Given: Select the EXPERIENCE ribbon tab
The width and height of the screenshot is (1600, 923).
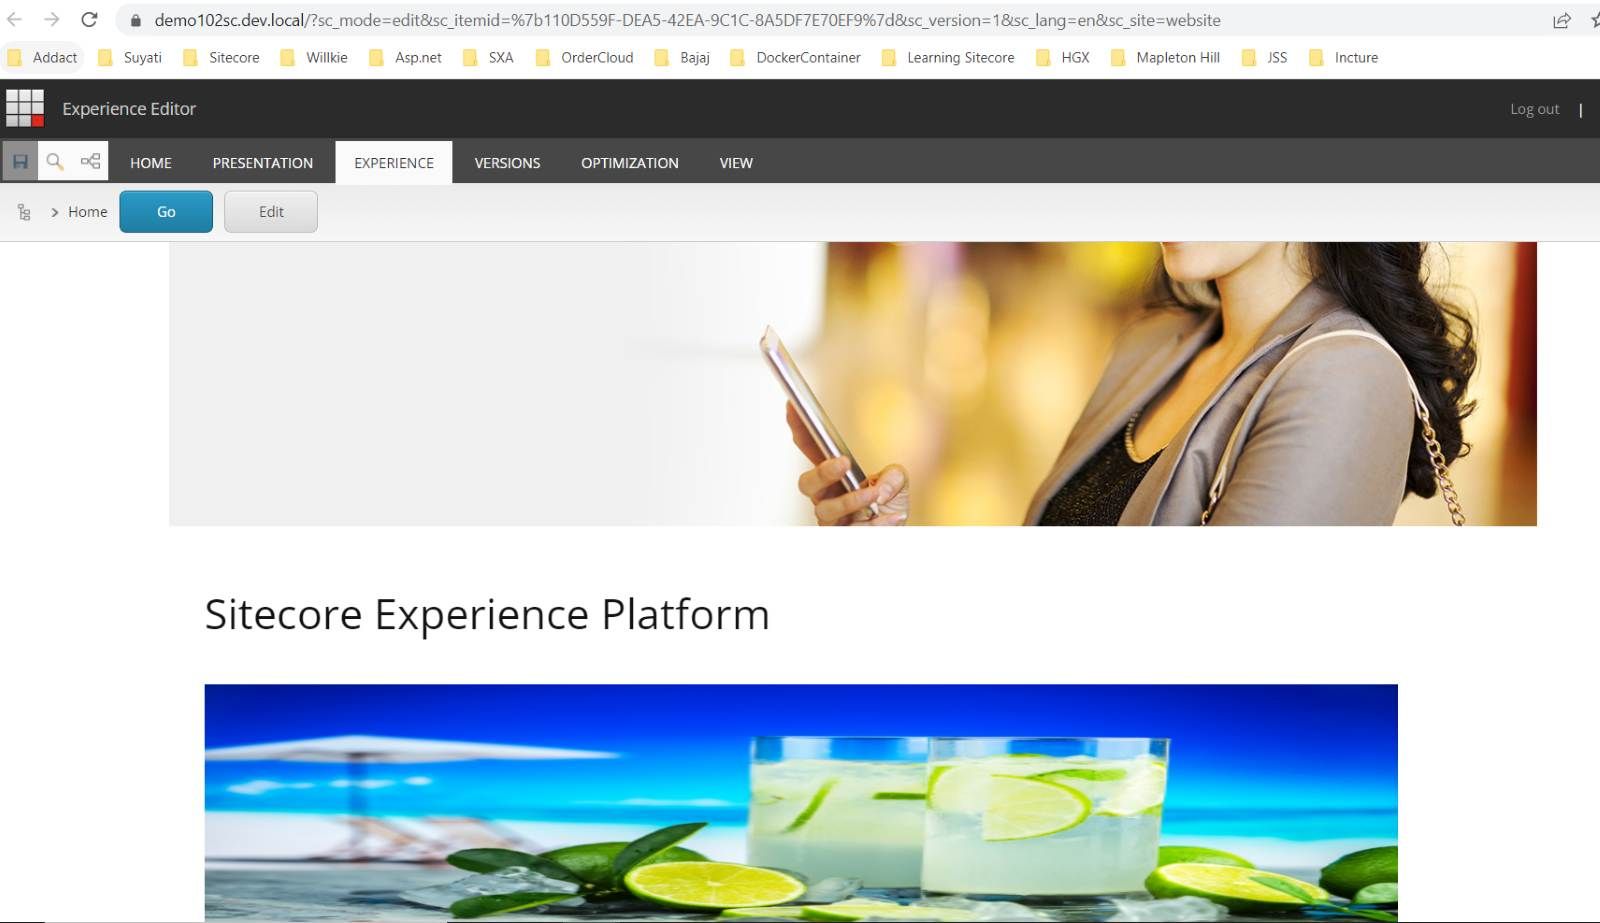Looking at the screenshot, I should (394, 163).
